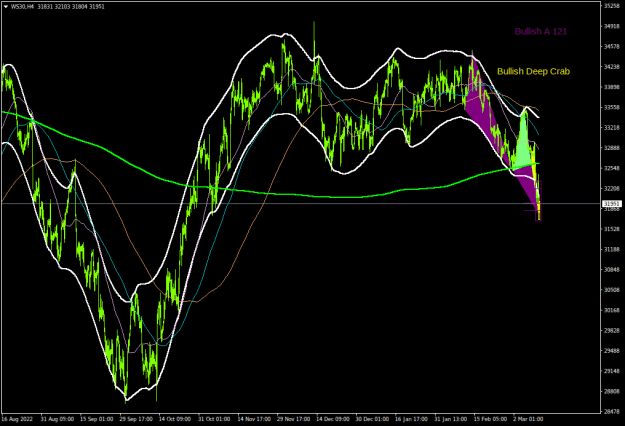Viewport: 625px width, 426px height.
Task: Click the 30 Dec 01:00 time label
Action: pyautogui.click(x=372, y=419)
